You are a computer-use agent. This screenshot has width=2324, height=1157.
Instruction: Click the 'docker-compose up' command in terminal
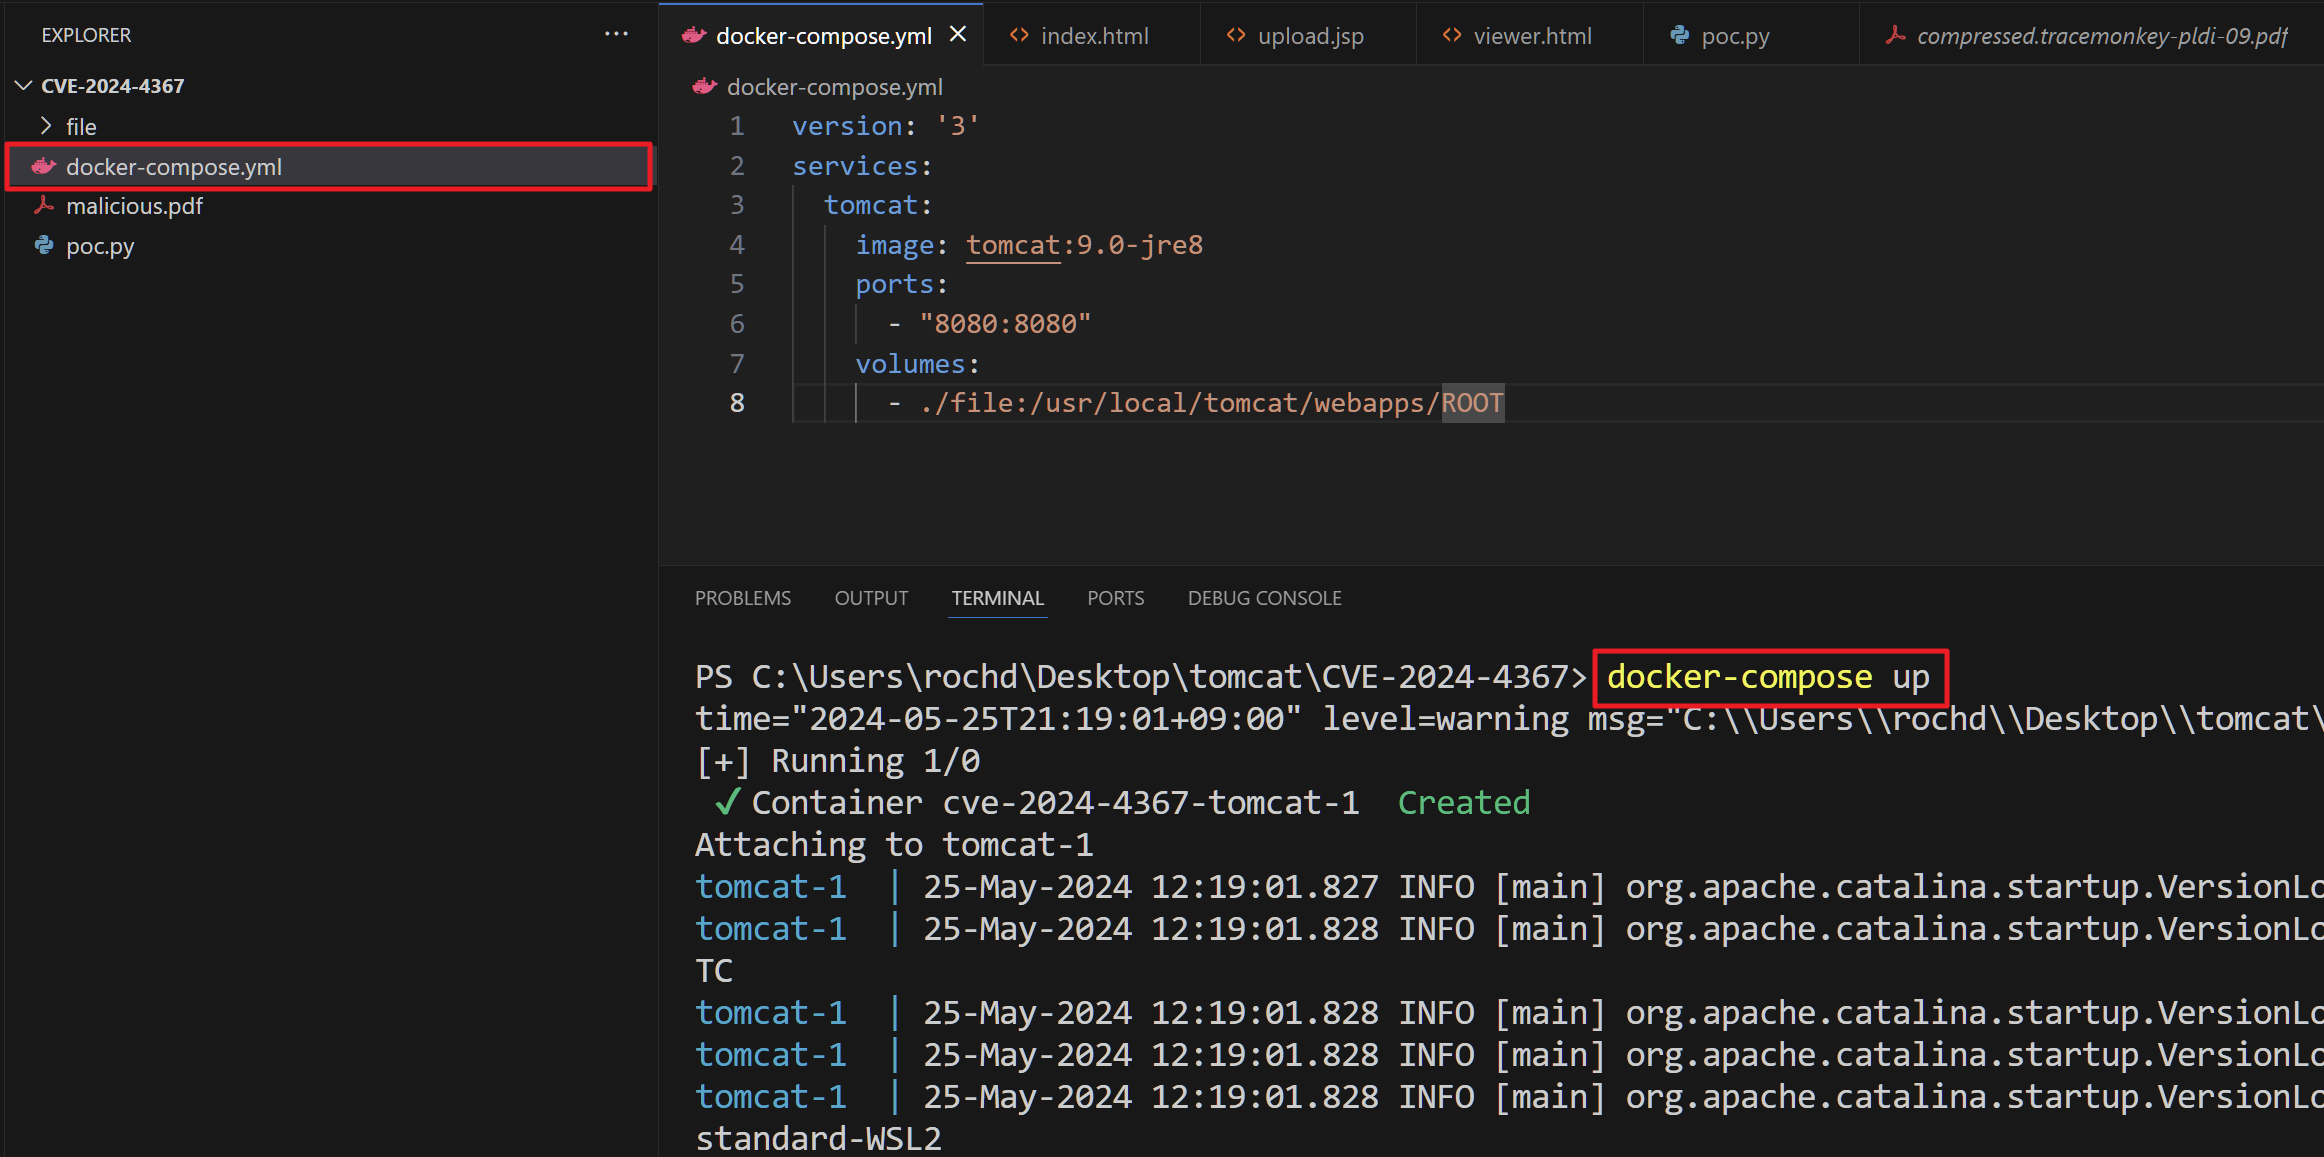1768,677
